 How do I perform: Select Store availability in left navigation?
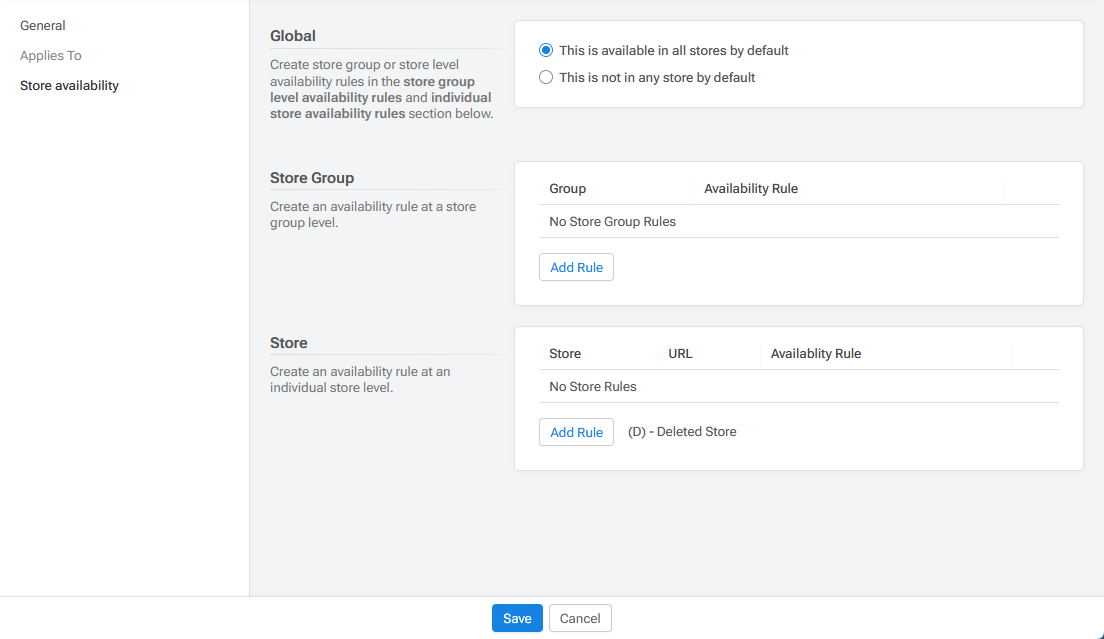click(x=69, y=86)
